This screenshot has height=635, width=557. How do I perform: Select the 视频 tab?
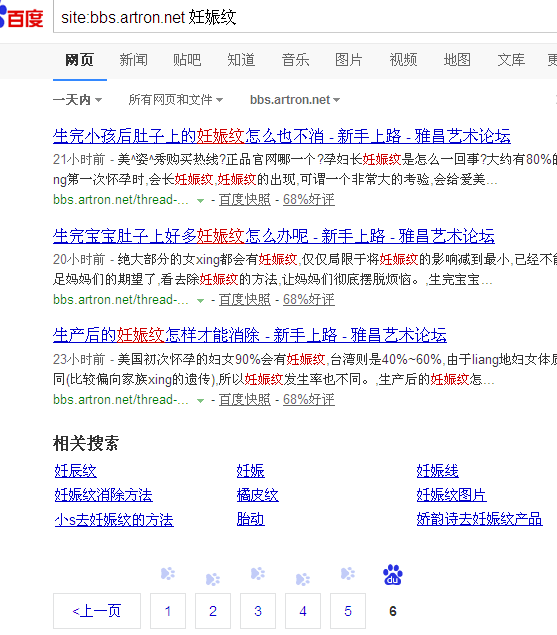403,60
